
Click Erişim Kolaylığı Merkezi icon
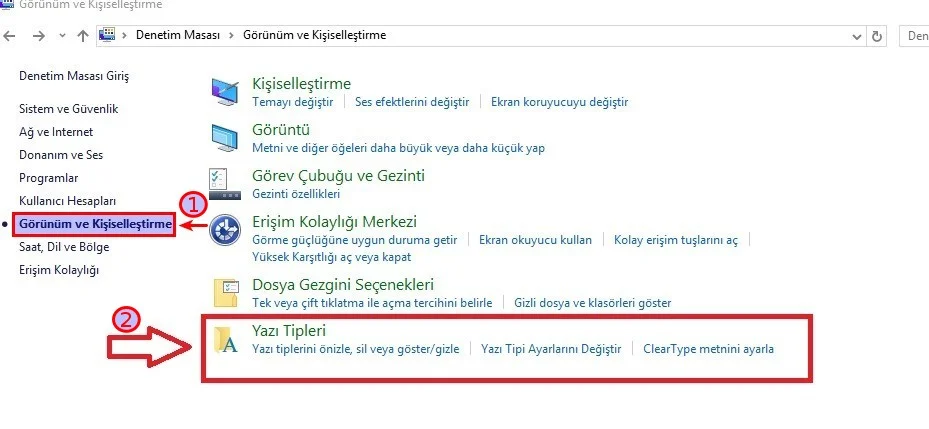225,230
